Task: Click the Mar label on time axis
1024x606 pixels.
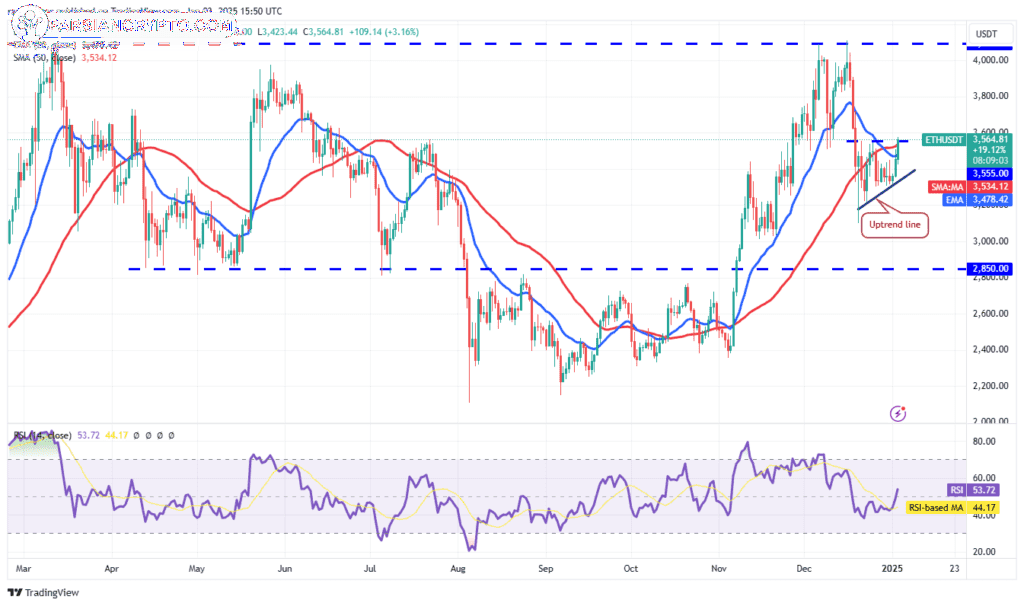Action: (x=24, y=568)
